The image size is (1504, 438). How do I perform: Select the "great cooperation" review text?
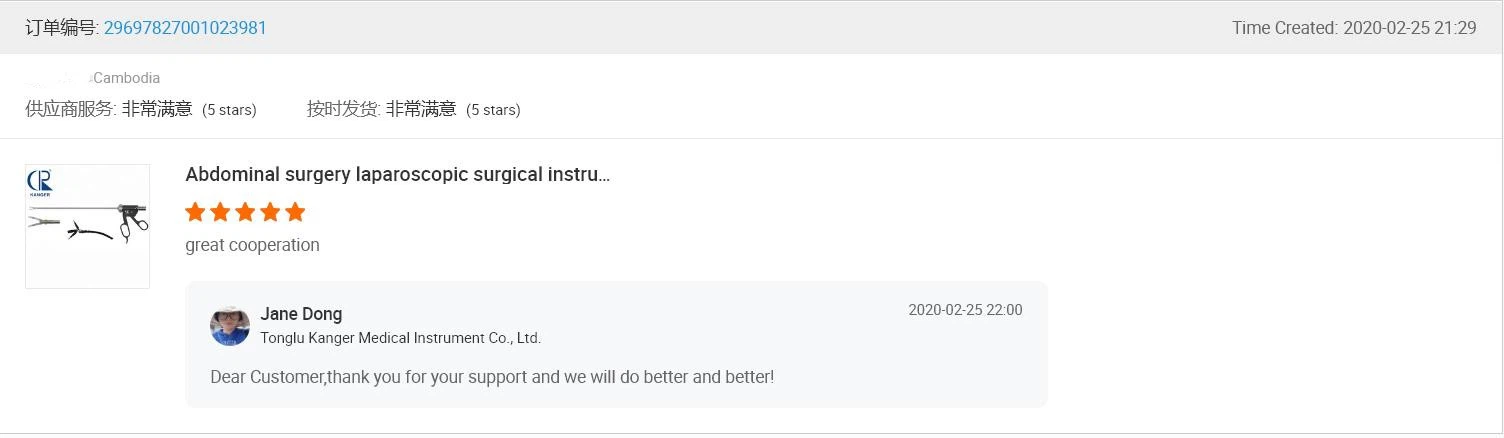pos(252,245)
